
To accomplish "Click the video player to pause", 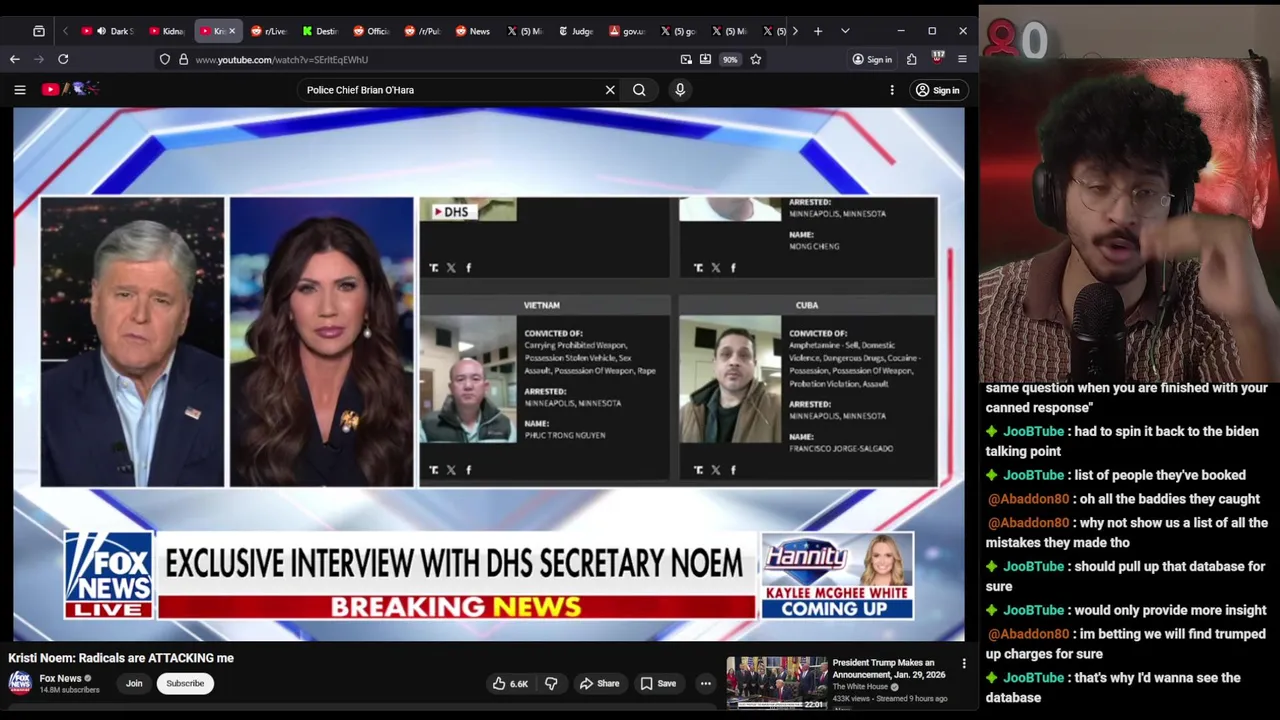I will 489,374.
